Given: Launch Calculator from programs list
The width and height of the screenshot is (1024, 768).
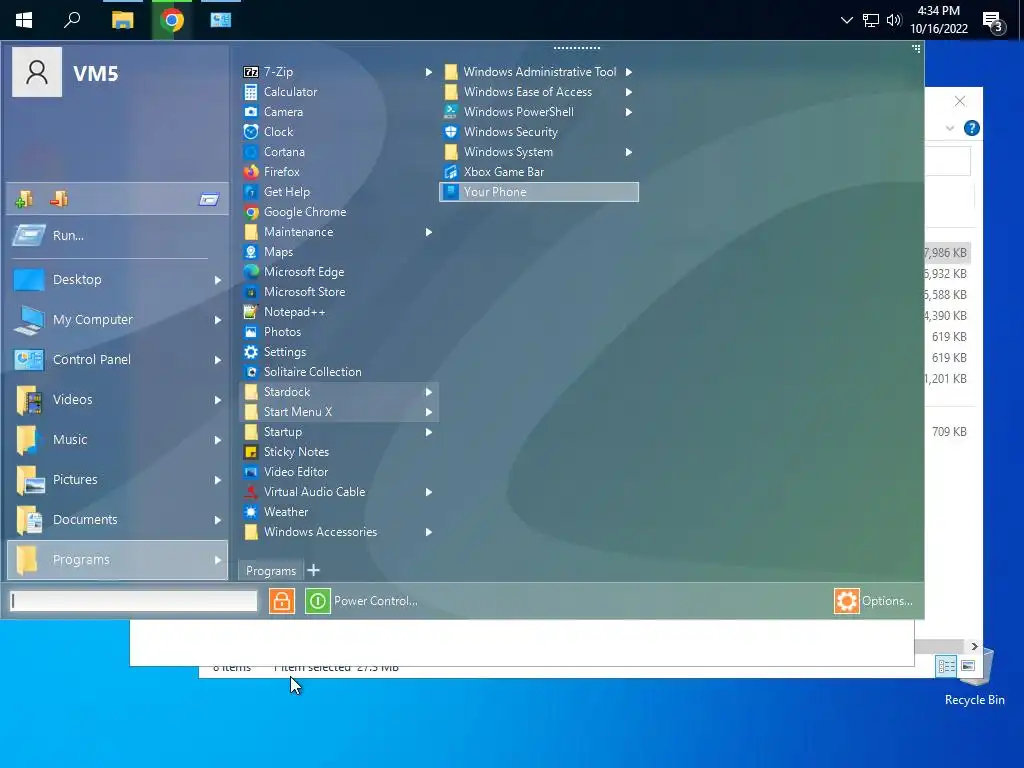Looking at the screenshot, I should pyautogui.click(x=338, y=92).
